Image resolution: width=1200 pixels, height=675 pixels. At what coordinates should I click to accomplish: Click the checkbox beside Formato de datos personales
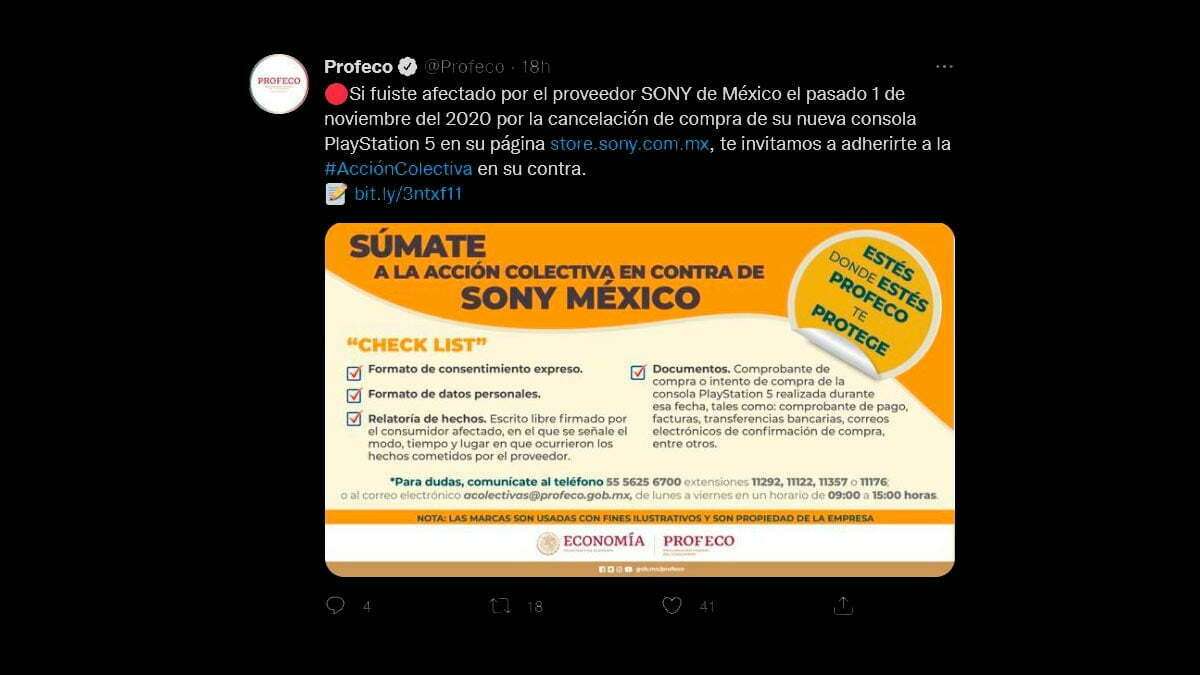(x=354, y=395)
